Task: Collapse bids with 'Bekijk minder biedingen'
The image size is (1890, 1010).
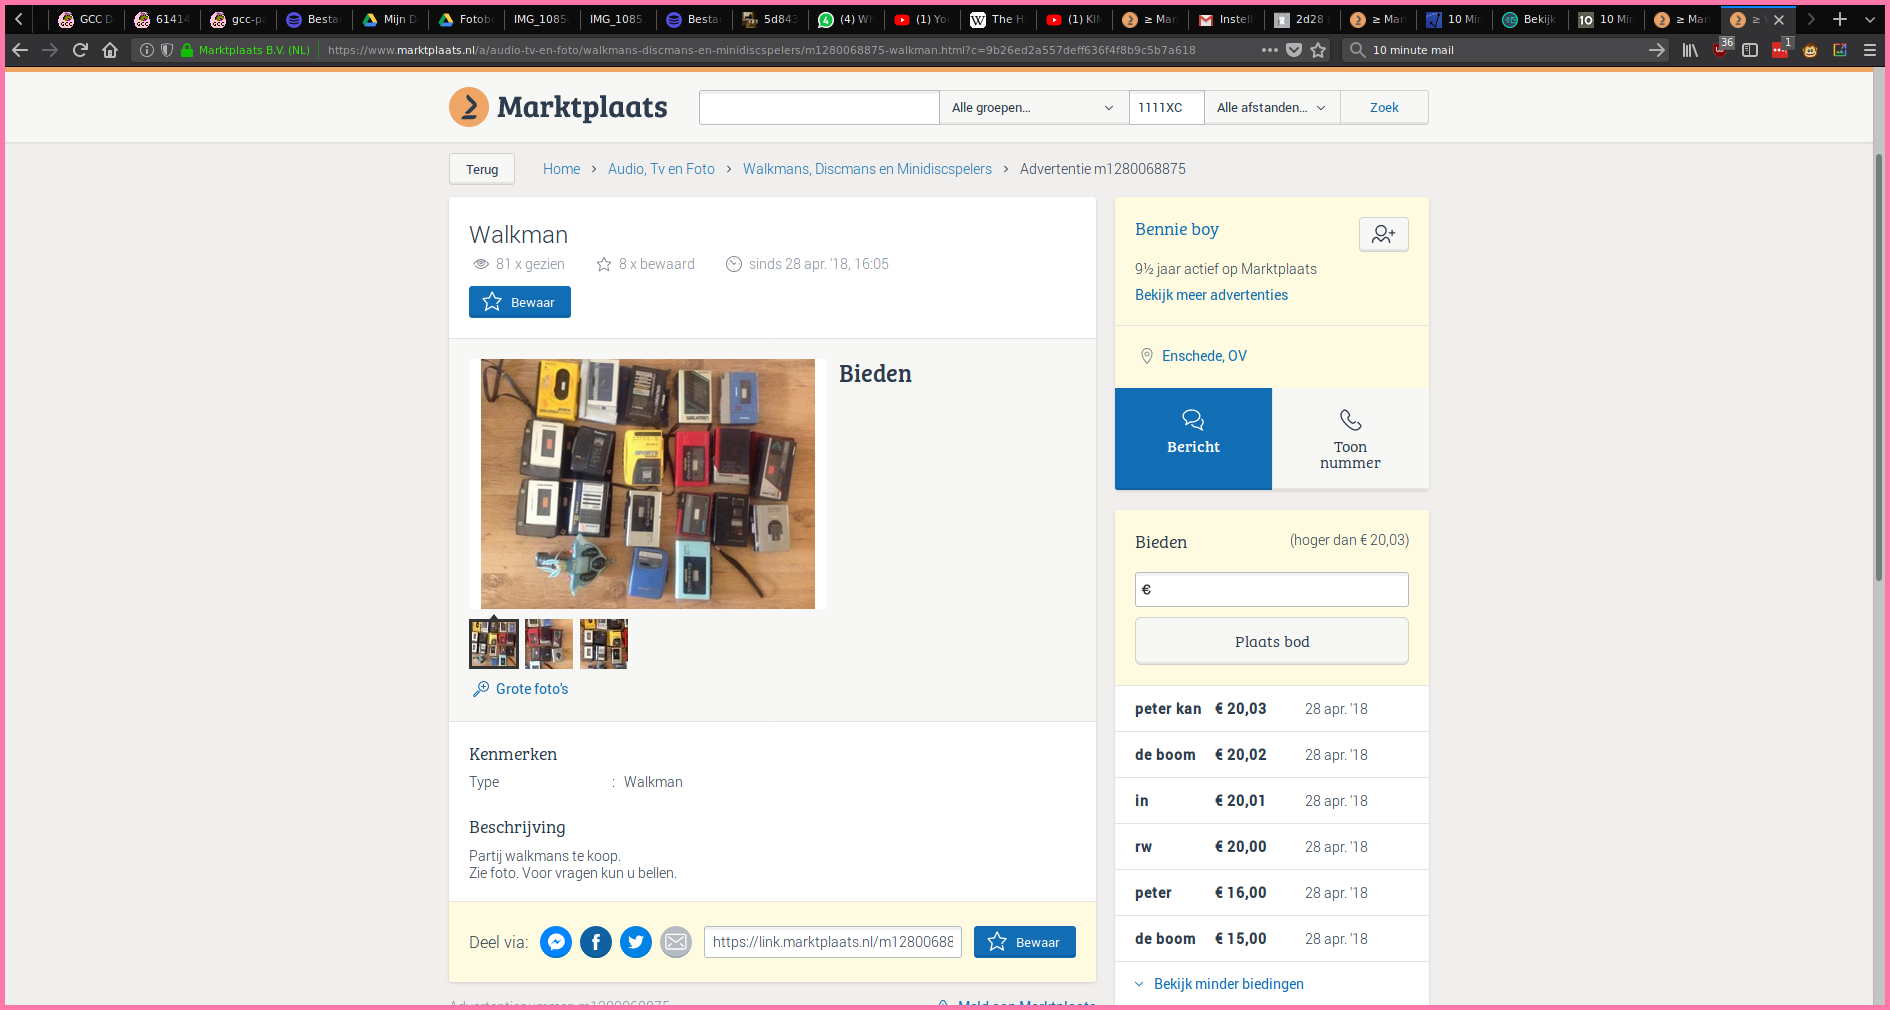Action: (1228, 984)
